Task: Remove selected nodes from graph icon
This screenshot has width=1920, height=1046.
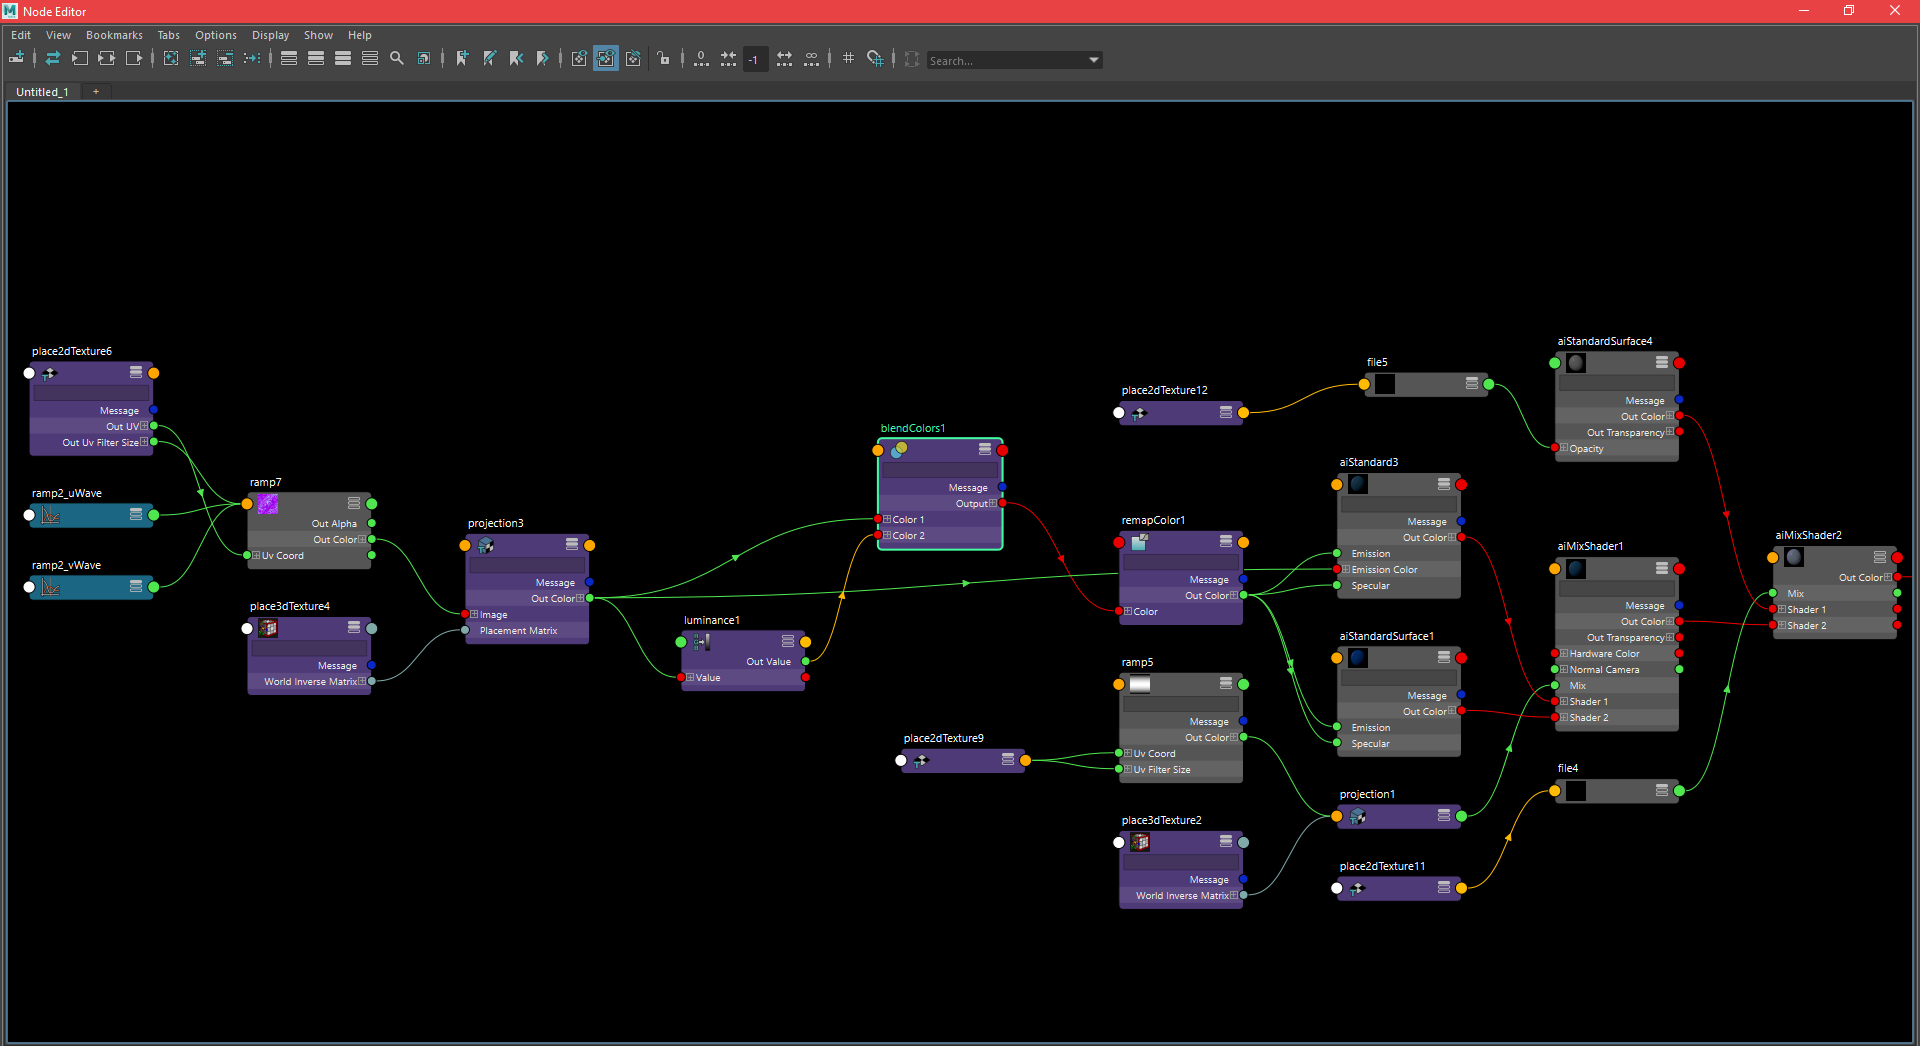Action: (225, 58)
